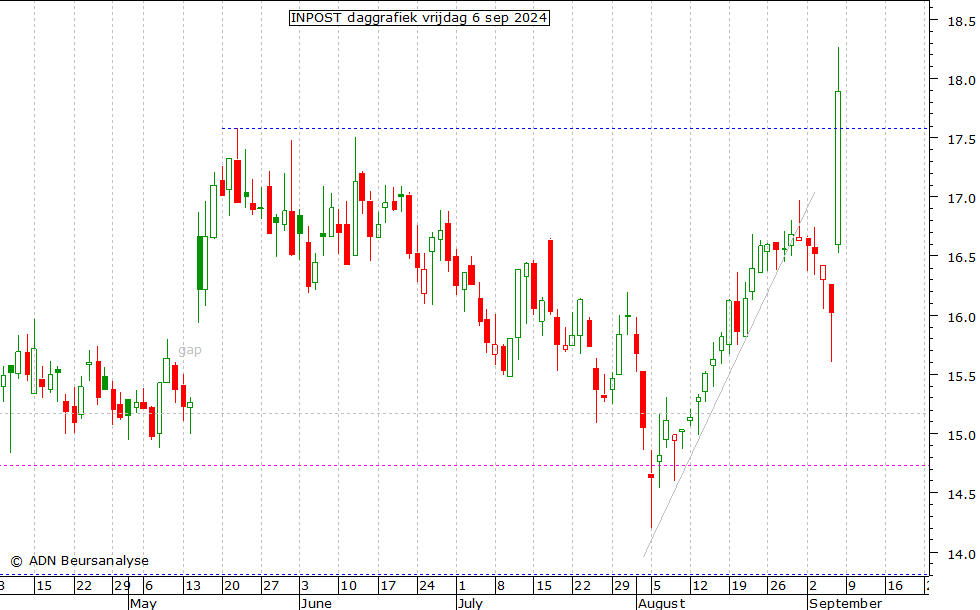The image size is (980, 610).
Task: Click date label 10 under June
Action: tap(348, 586)
